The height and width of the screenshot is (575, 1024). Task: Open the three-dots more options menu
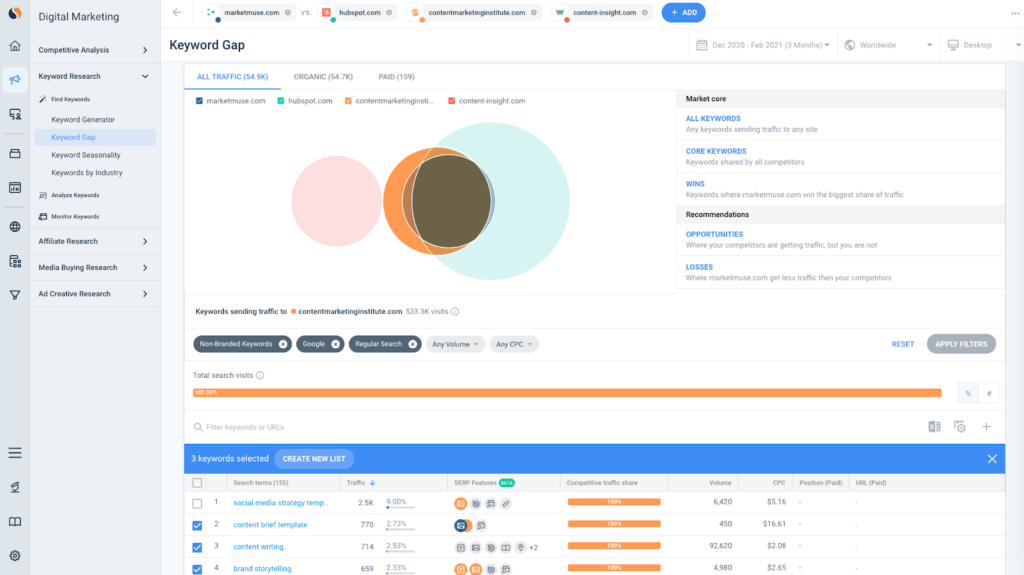coord(1014,13)
